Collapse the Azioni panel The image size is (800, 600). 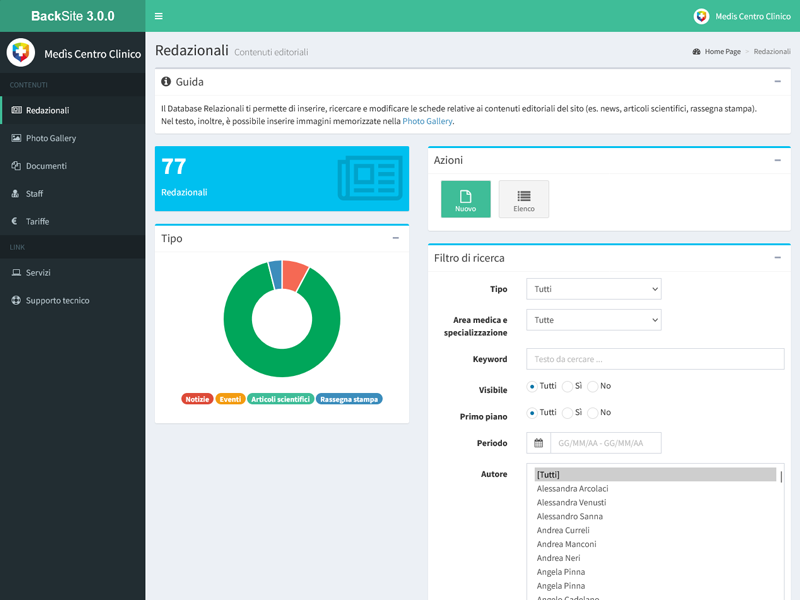(x=778, y=160)
